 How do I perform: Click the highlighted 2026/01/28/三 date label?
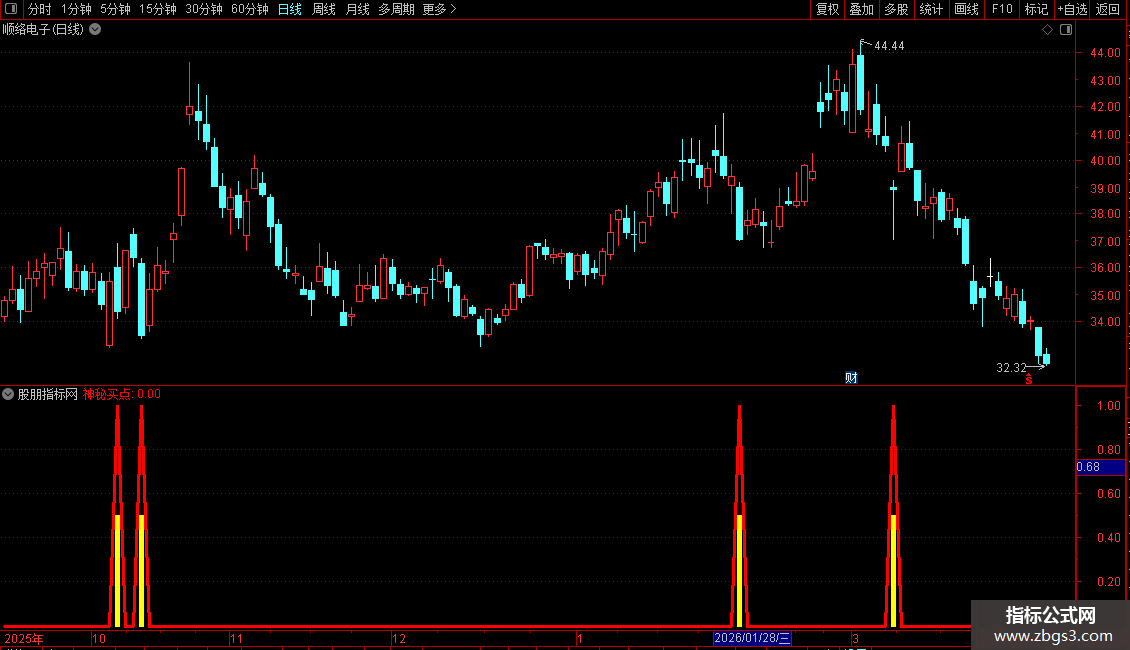click(752, 638)
